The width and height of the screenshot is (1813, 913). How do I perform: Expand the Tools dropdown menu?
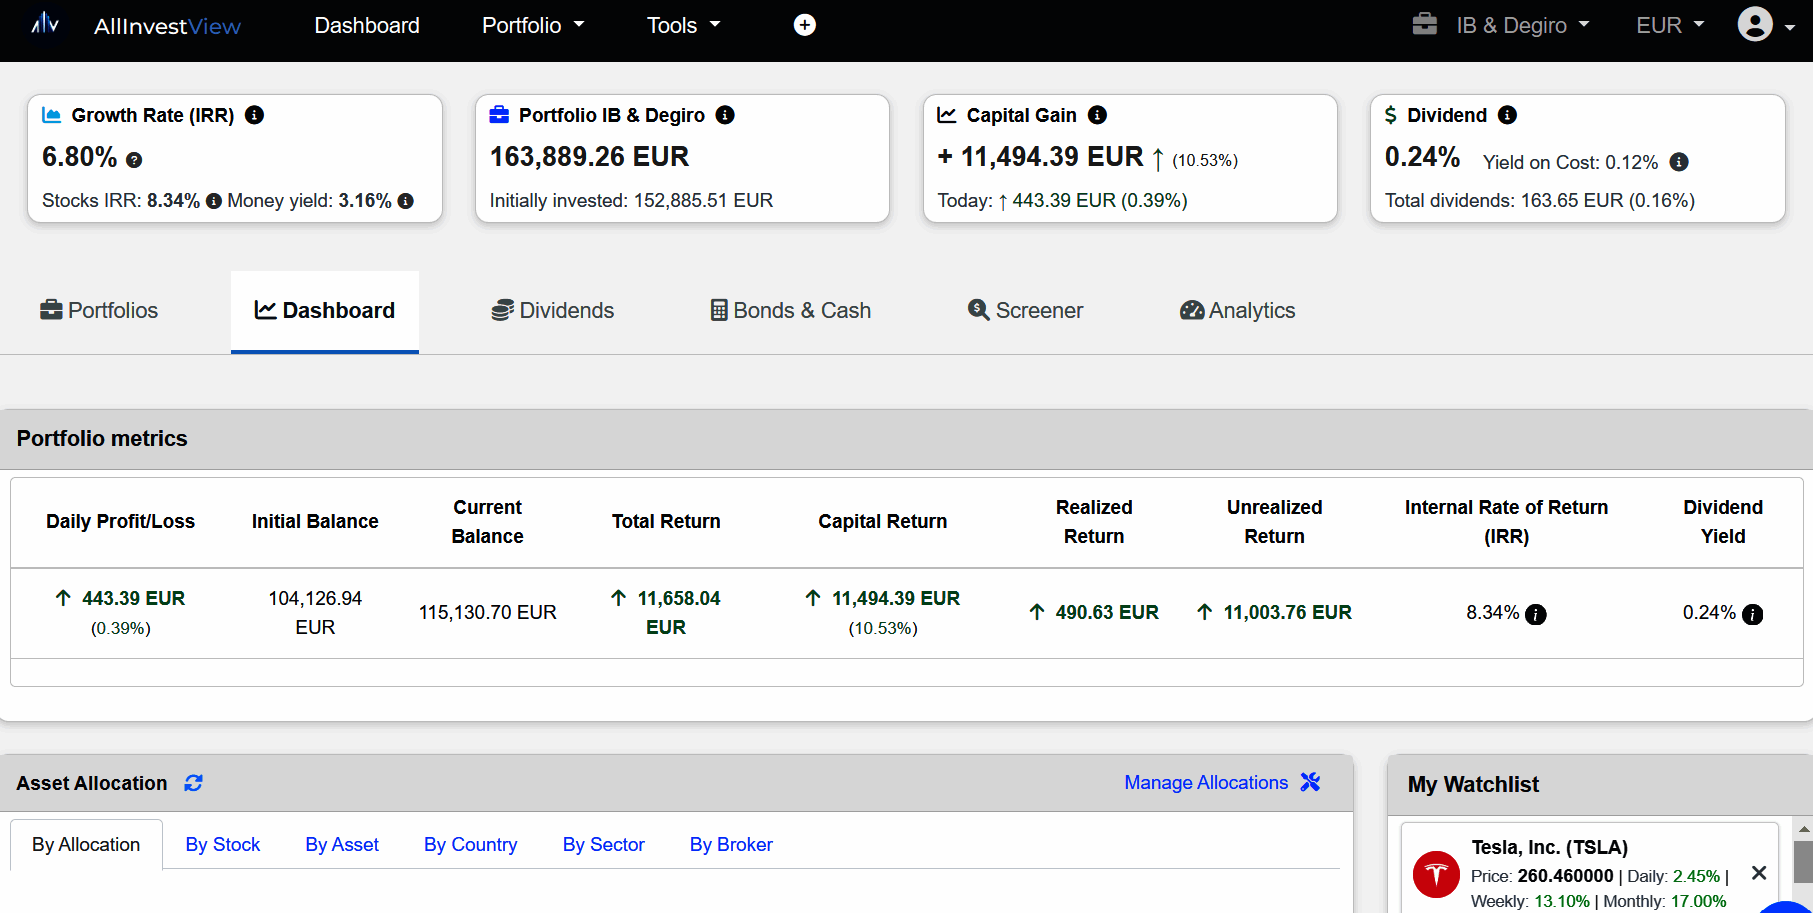coord(683,25)
